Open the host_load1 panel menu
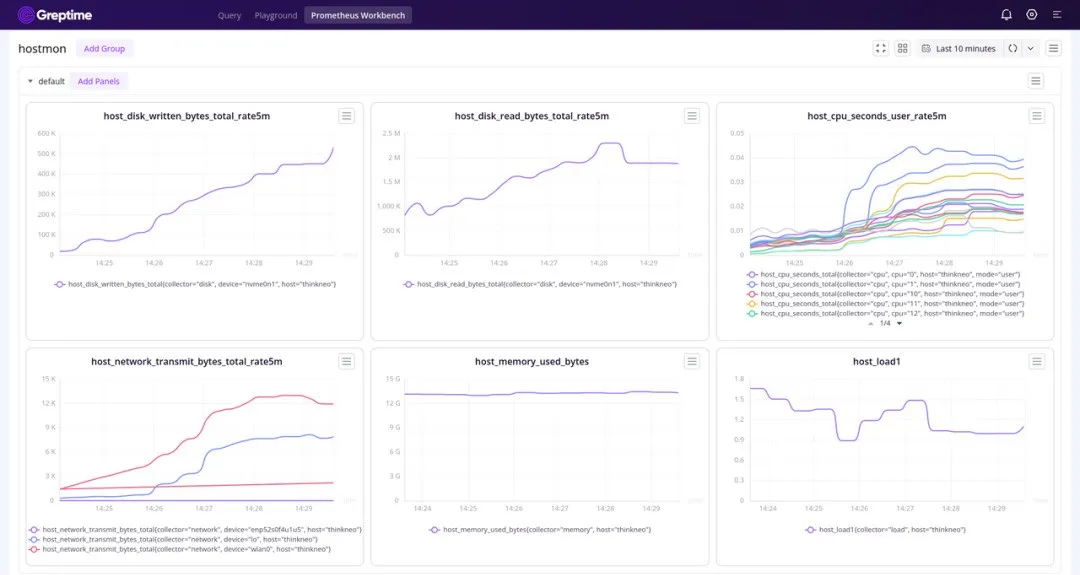The height and width of the screenshot is (575, 1080). (x=1037, y=361)
